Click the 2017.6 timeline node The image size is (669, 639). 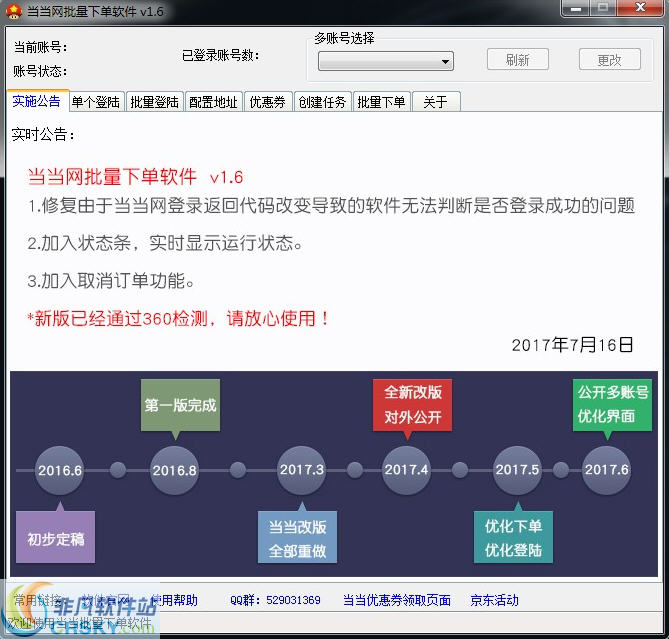tap(606, 470)
